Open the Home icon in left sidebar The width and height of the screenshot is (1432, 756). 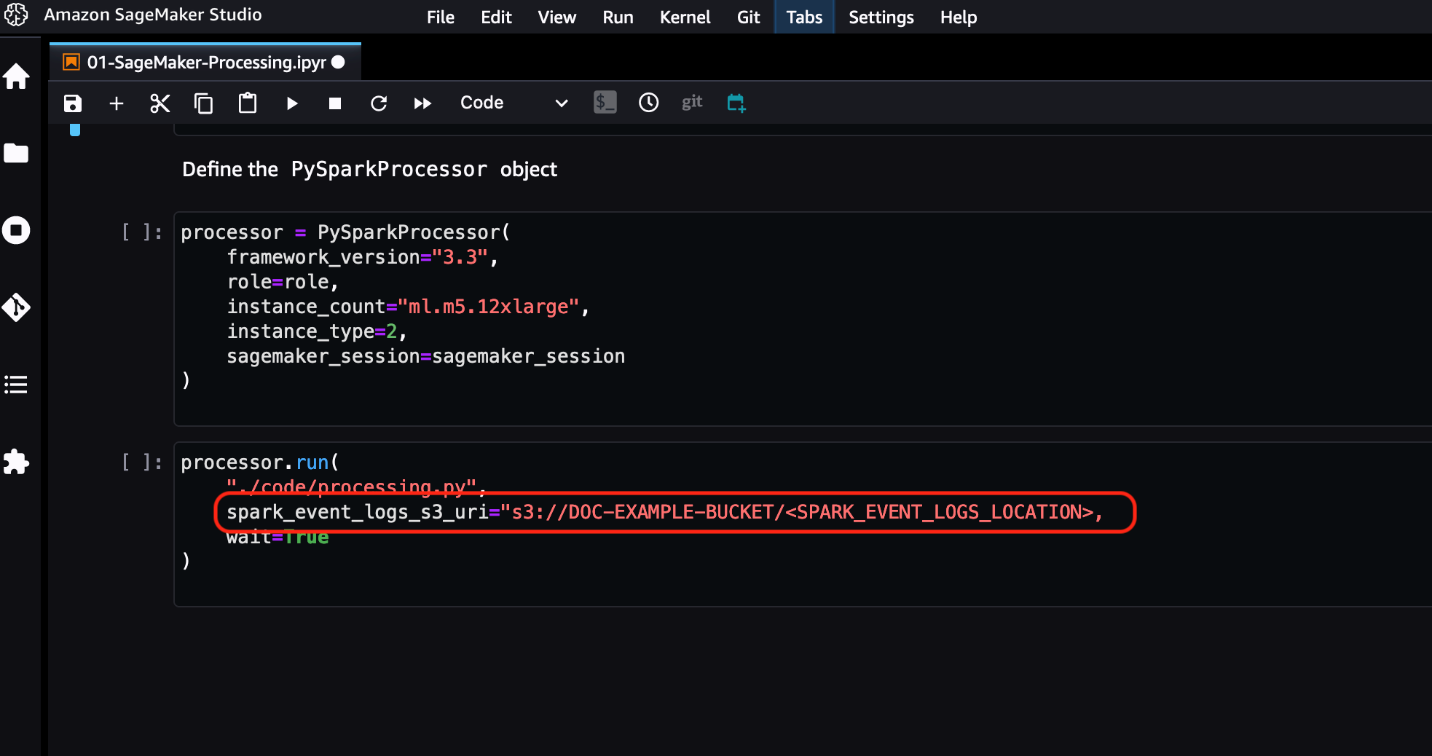[x=16, y=77]
